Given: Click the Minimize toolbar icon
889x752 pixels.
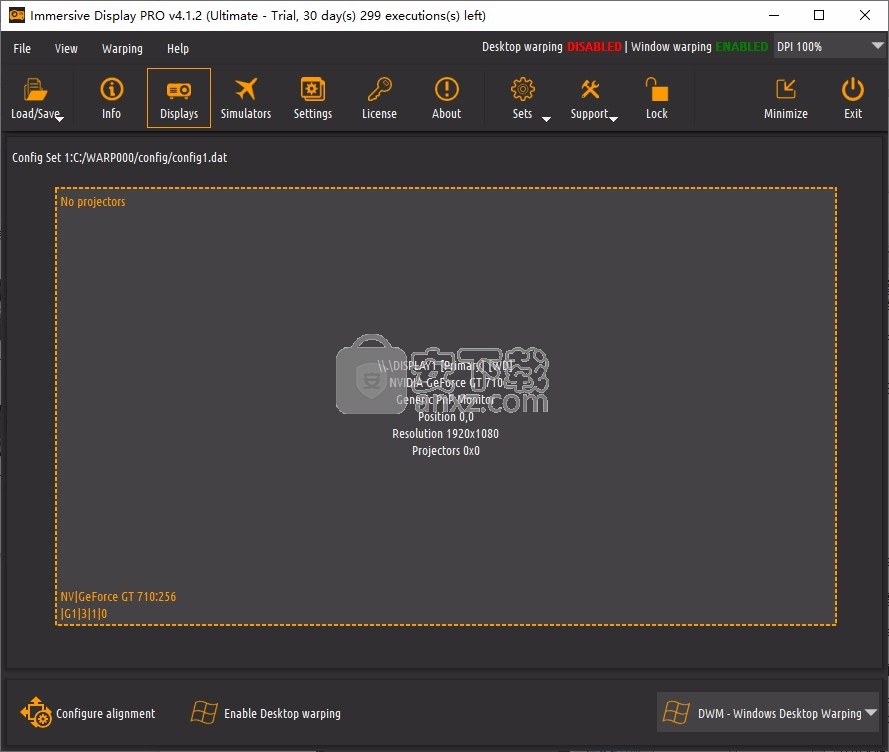Looking at the screenshot, I should [x=785, y=89].
